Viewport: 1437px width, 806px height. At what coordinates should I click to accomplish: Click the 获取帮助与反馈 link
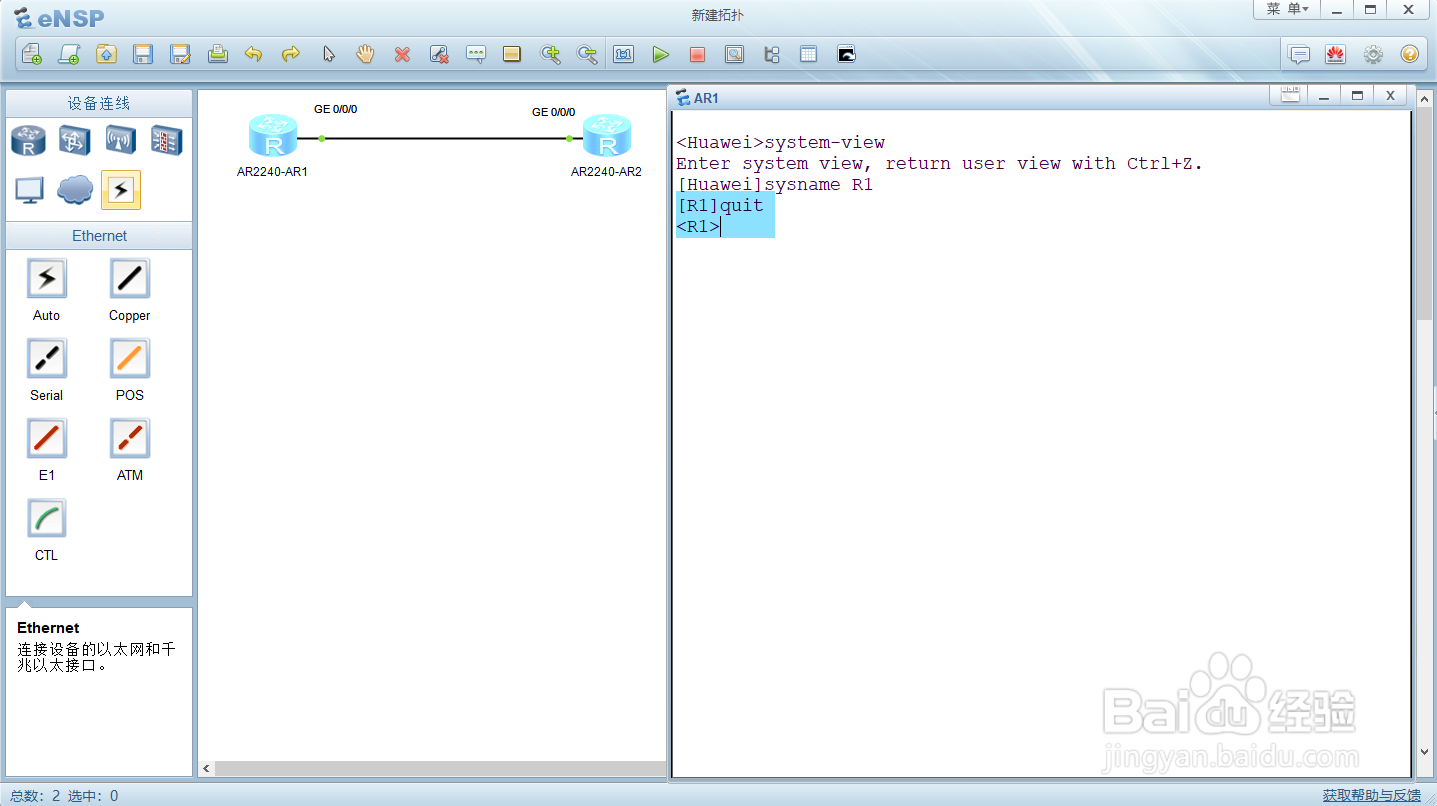coord(1371,796)
